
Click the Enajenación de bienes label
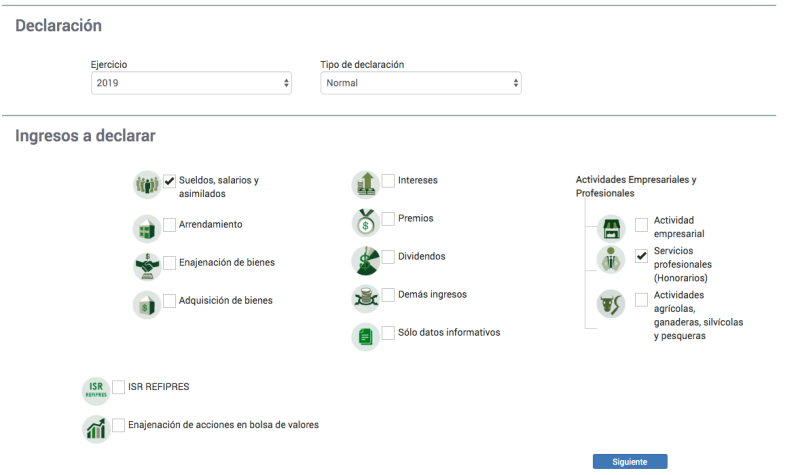click(x=227, y=262)
